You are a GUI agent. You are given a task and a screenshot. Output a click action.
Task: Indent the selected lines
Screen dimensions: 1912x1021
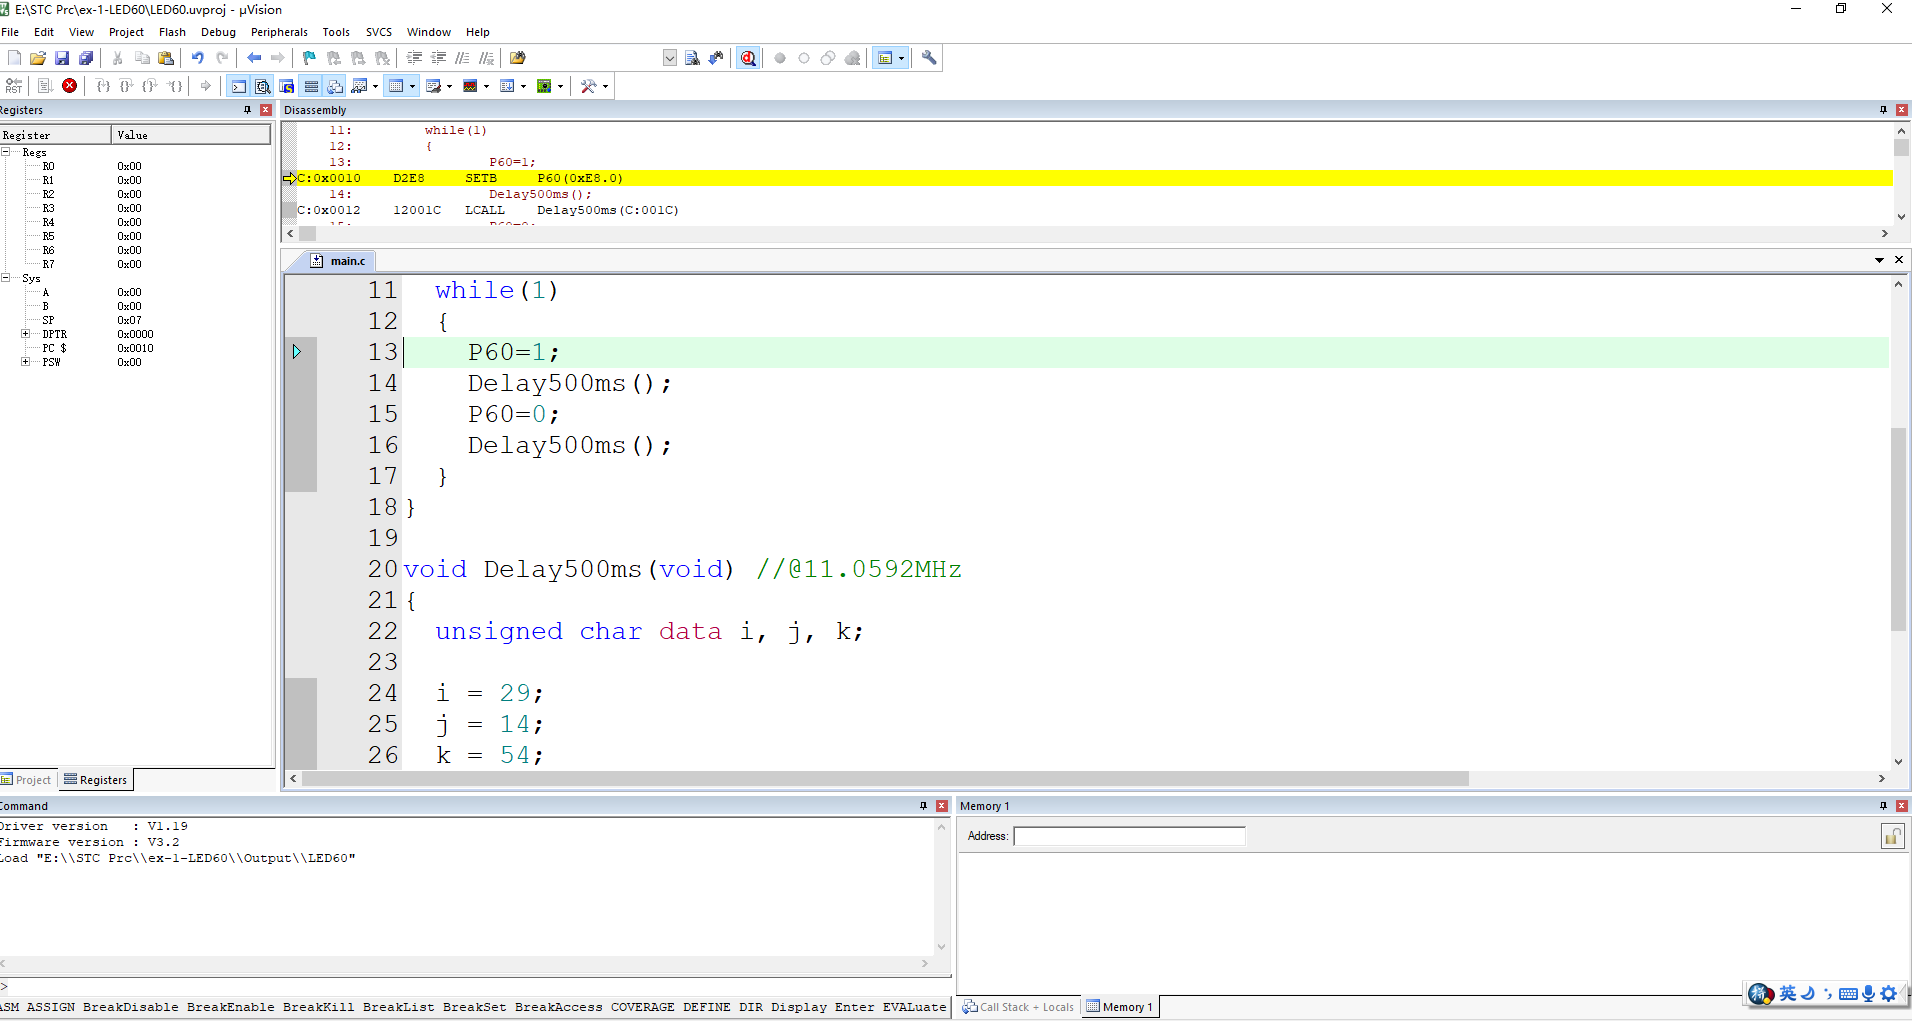pyautogui.click(x=414, y=58)
